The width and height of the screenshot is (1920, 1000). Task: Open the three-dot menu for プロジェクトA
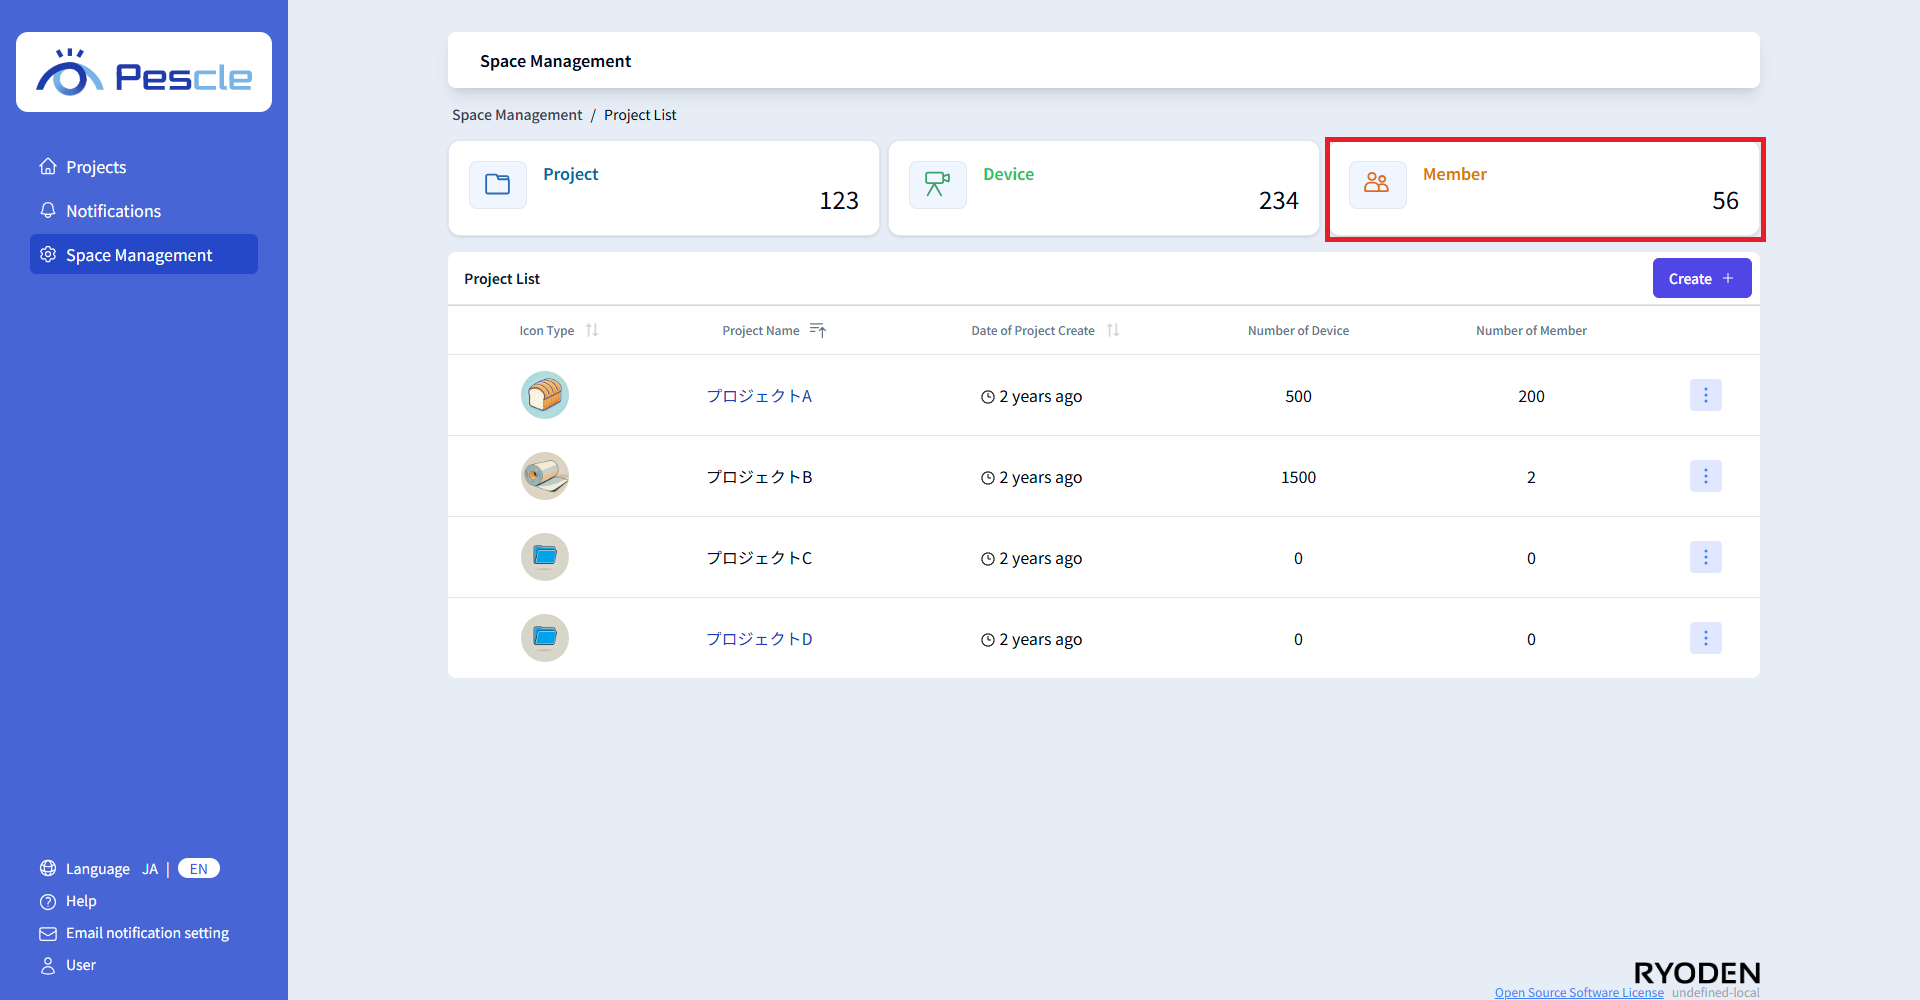1705,396
